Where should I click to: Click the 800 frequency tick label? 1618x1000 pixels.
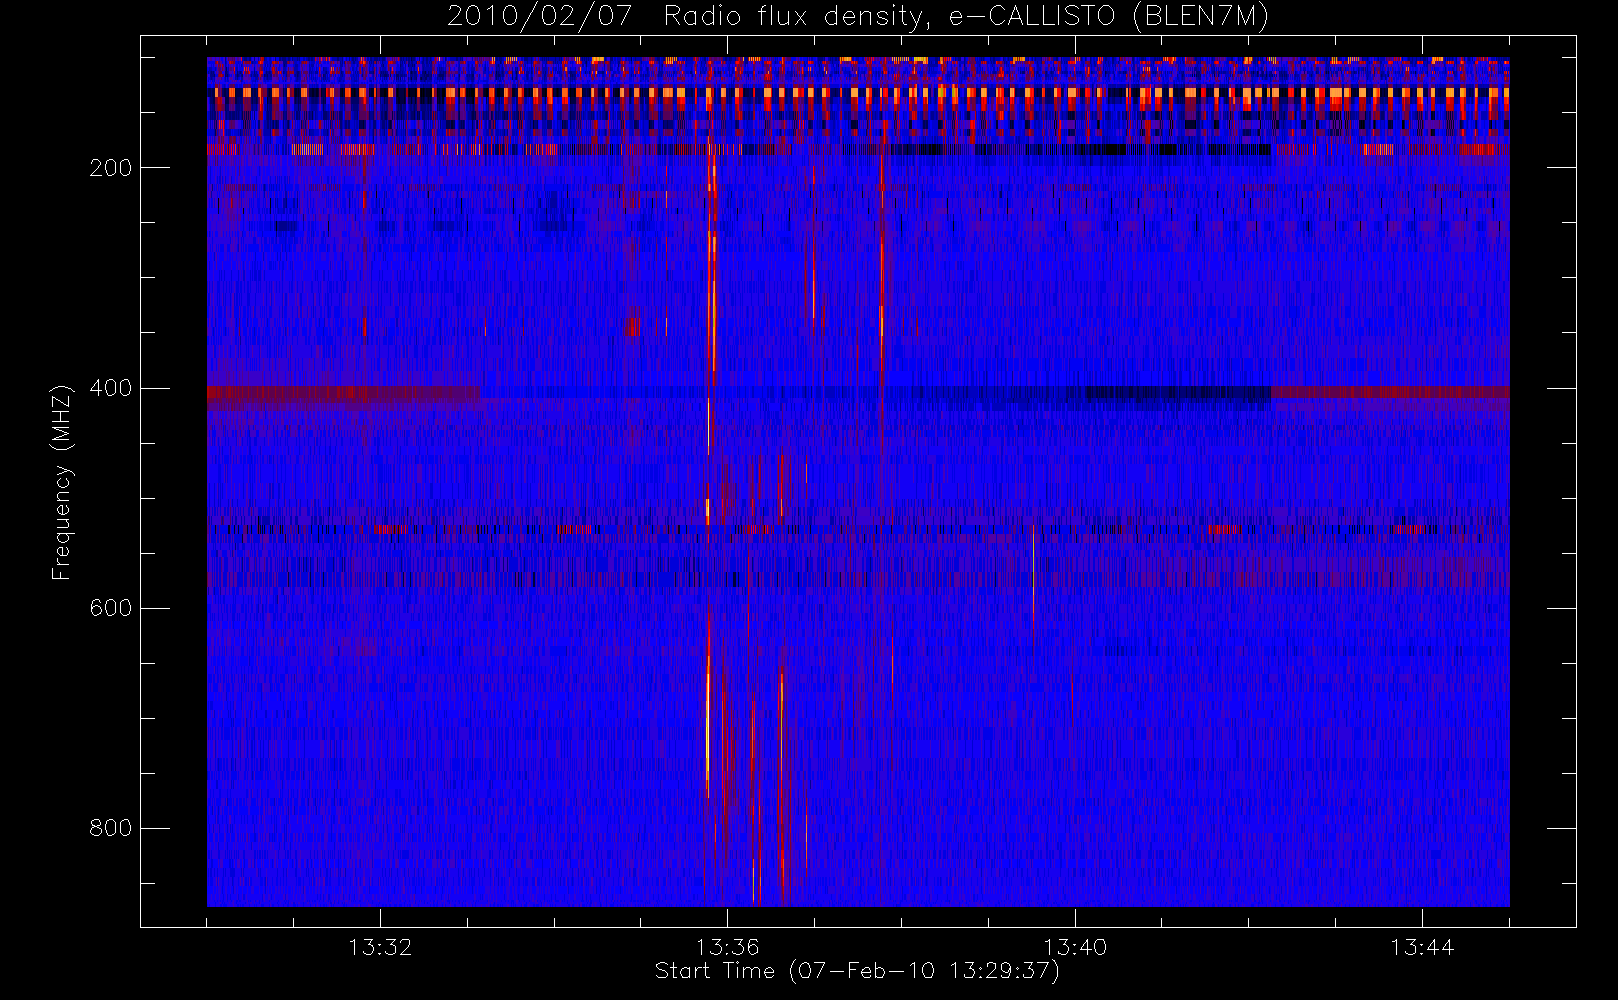coord(110,828)
